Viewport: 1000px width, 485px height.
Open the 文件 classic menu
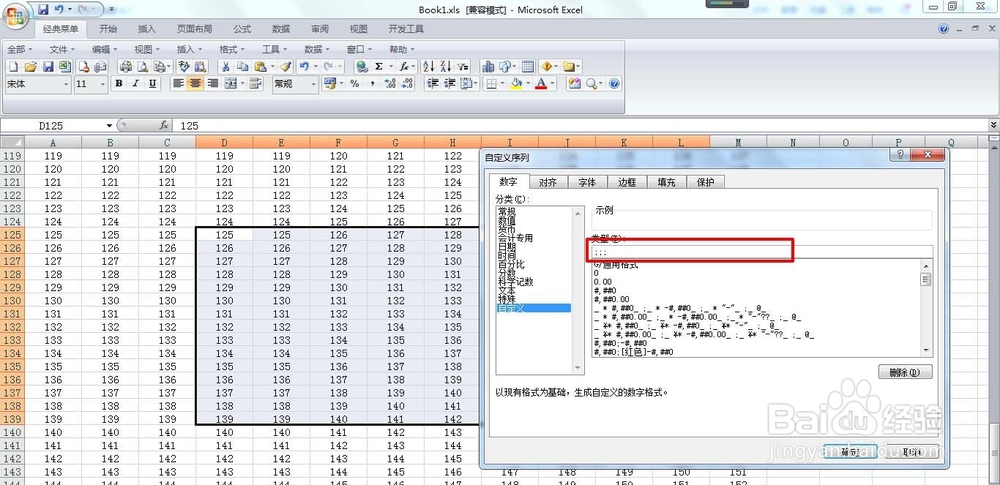click(62, 49)
